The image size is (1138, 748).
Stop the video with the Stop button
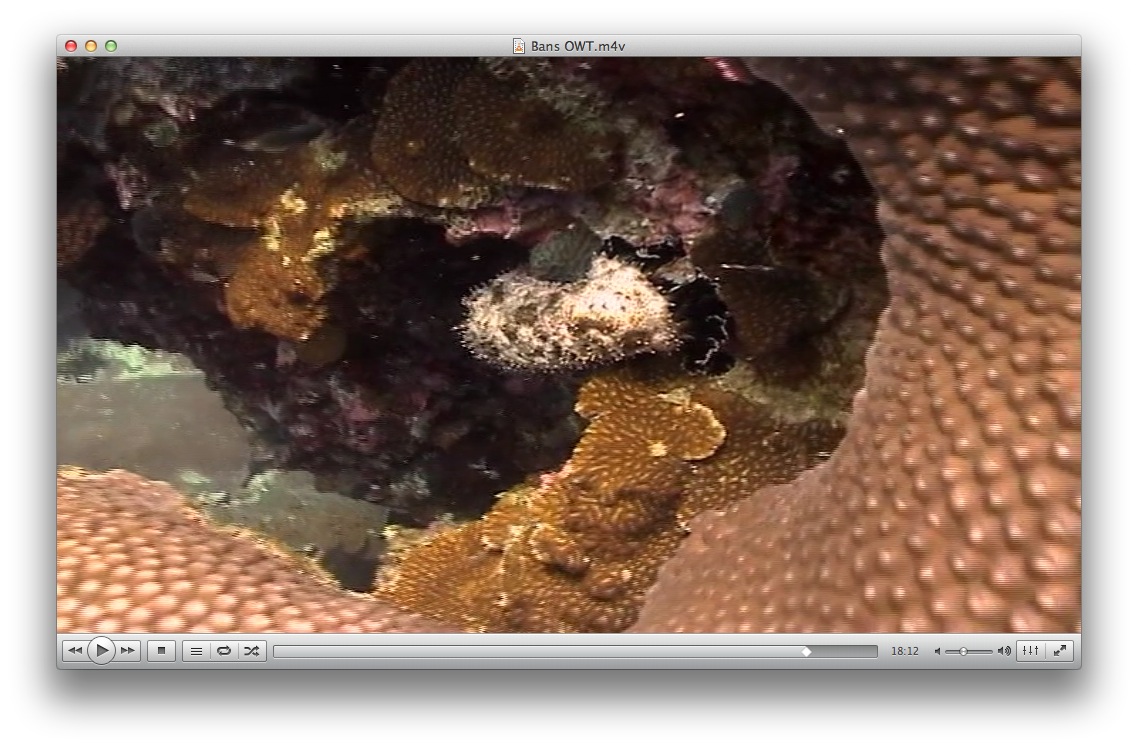tap(161, 651)
